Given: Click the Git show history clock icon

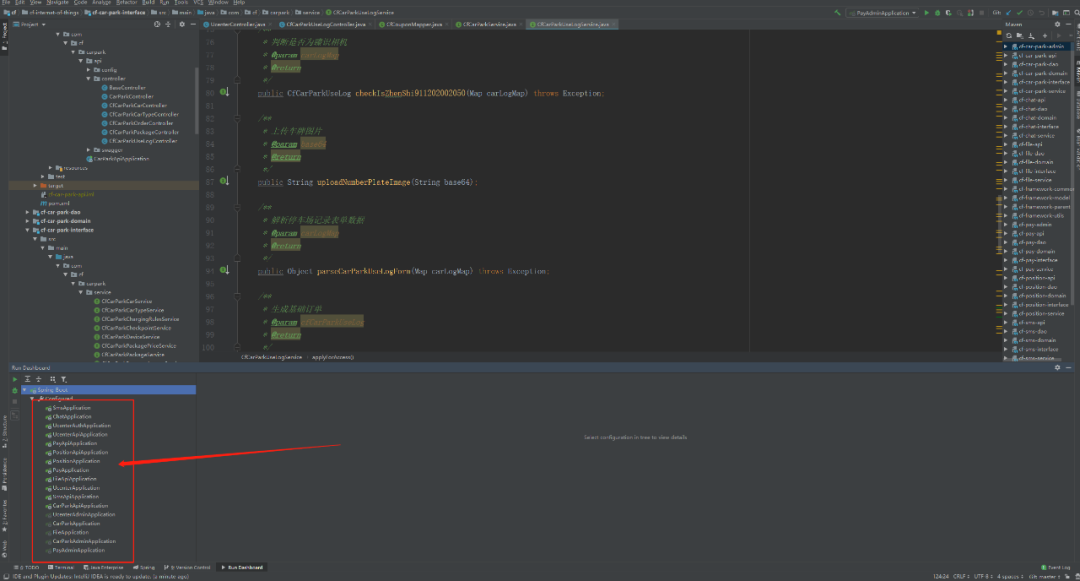Looking at the screenshot, I should (x=1030, y=13).
